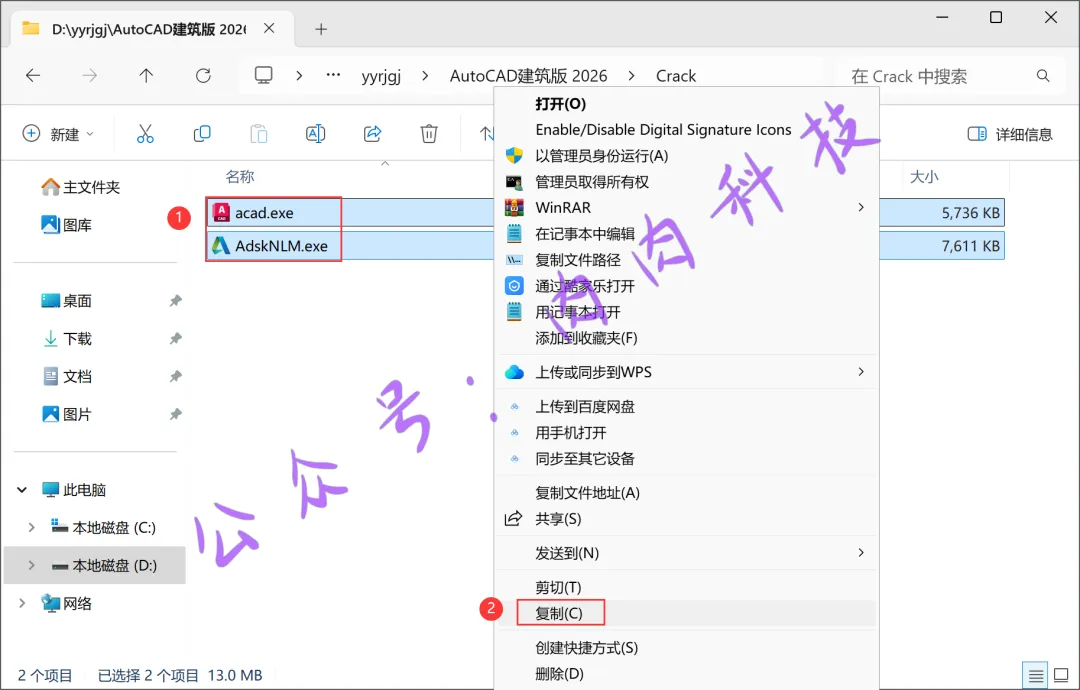The image size is (1080, 690).
Task: Click the Share icon in toolbar
Action: point(373,134)
